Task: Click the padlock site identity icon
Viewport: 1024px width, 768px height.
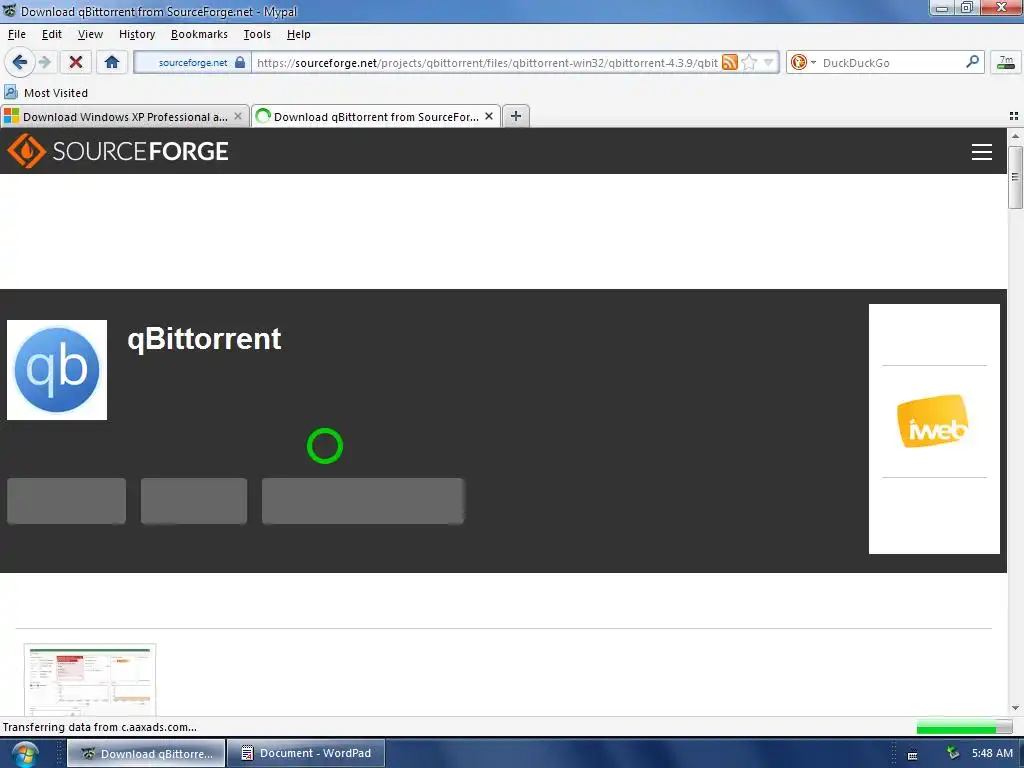Action: (240, 63)
